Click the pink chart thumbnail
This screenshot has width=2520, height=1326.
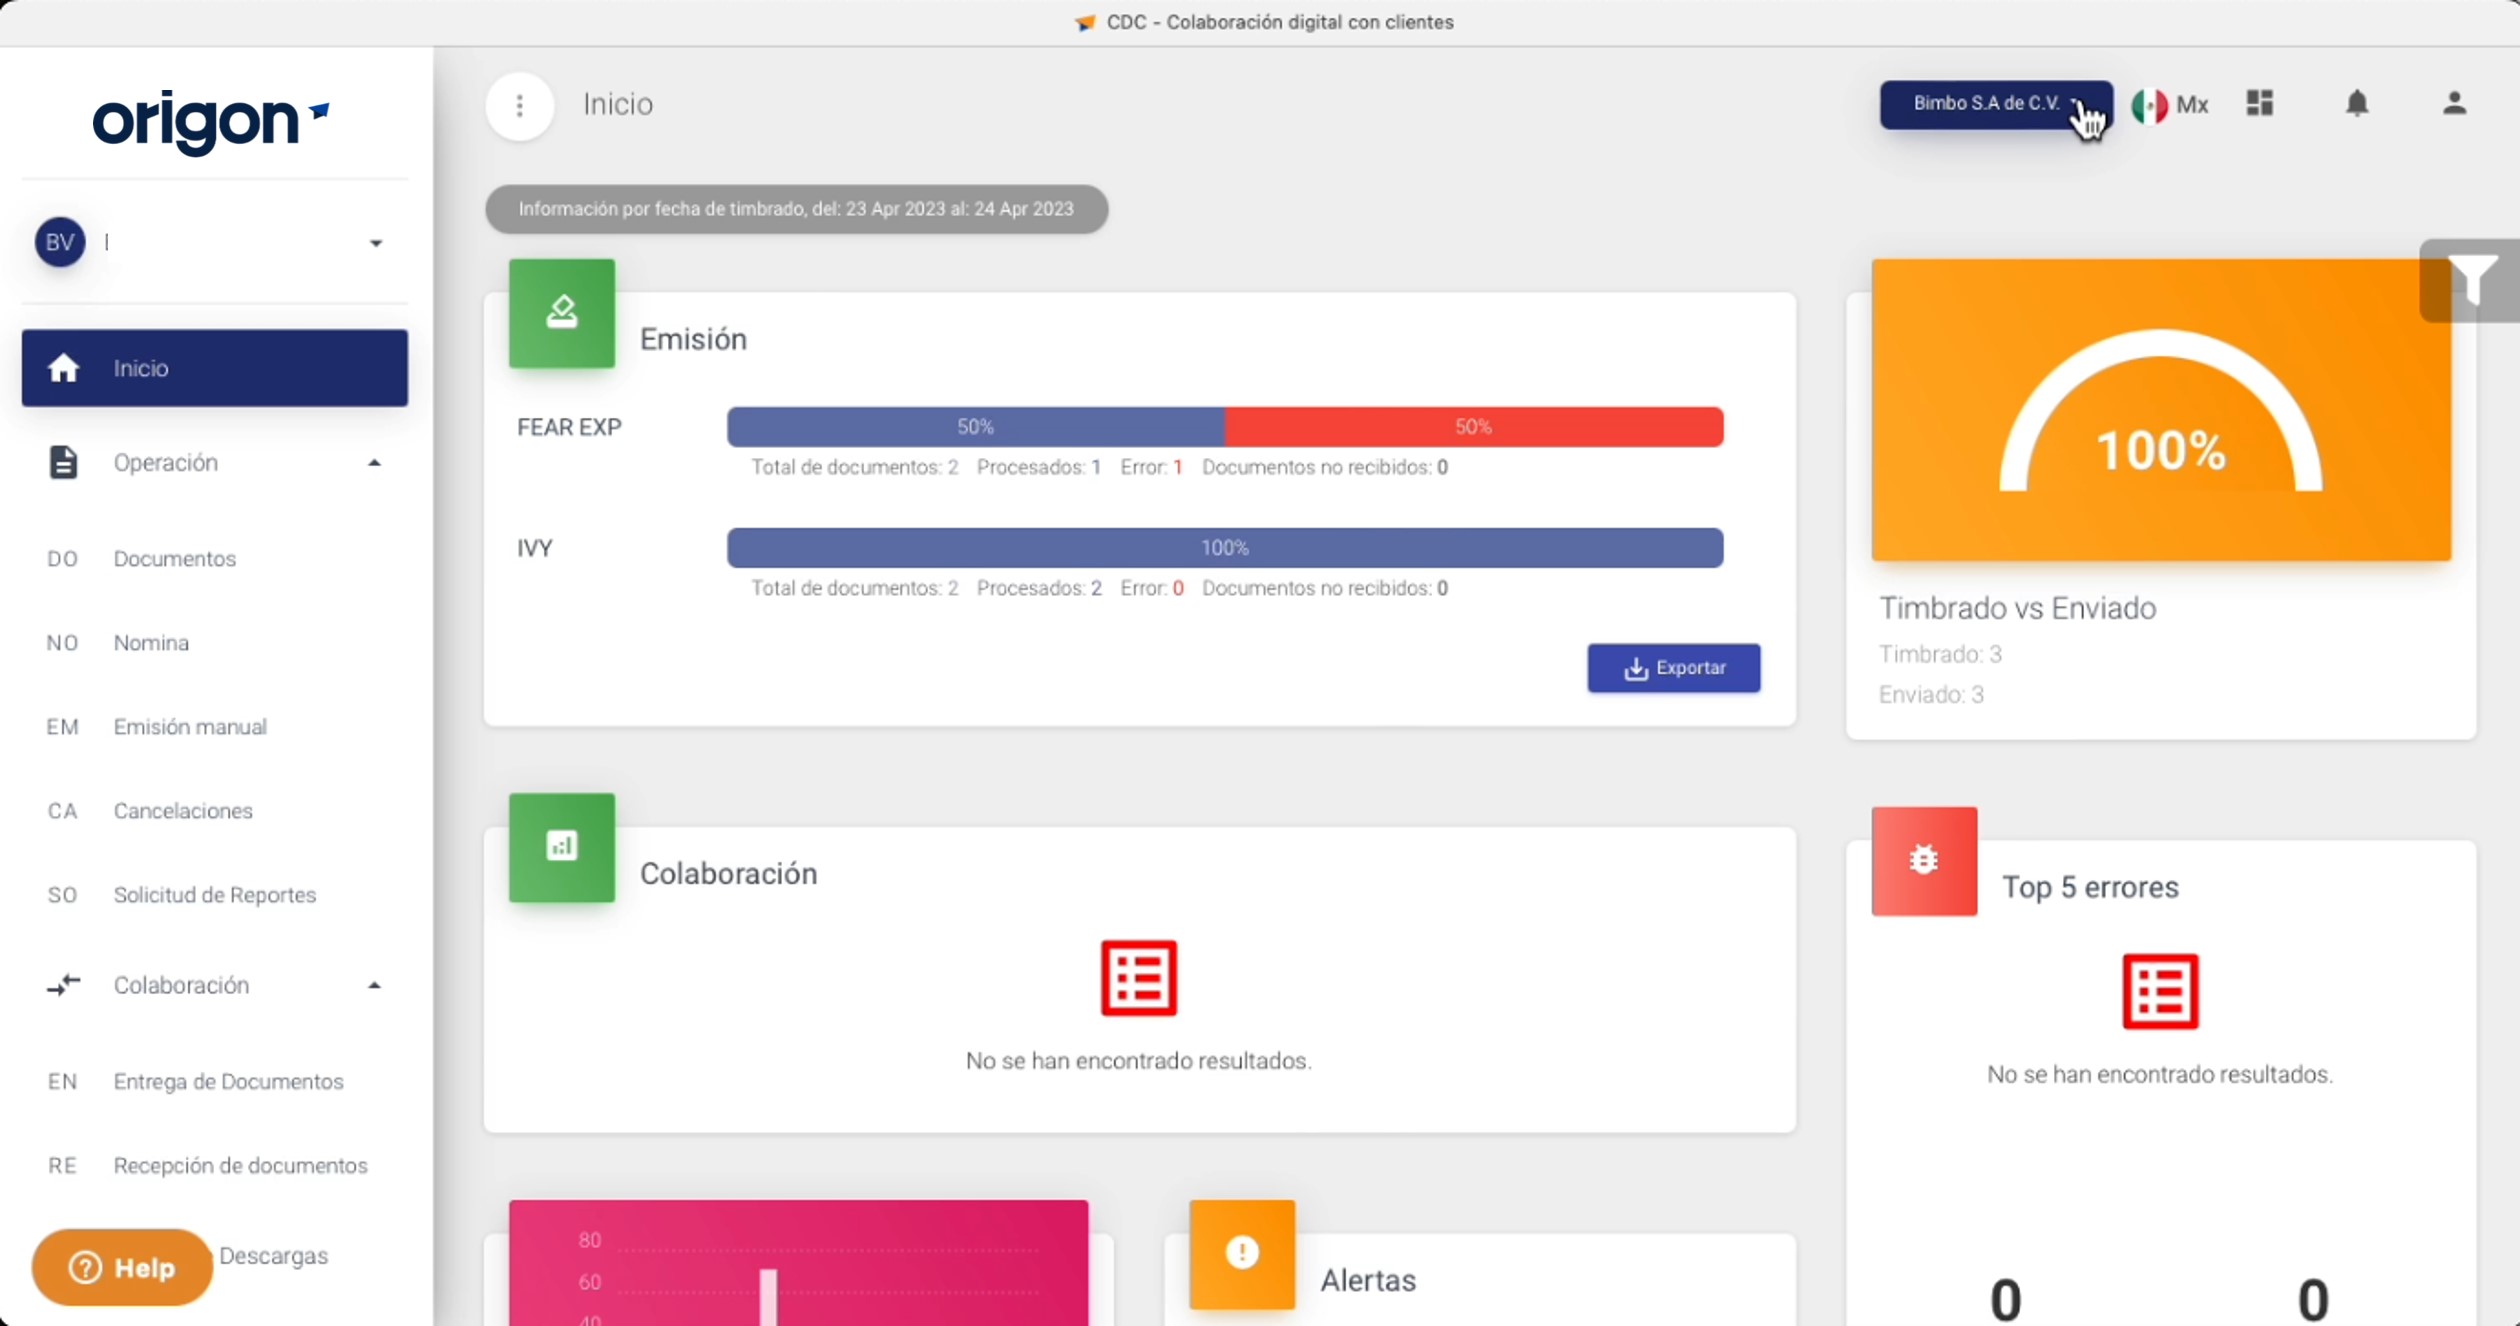(x=798, y=1263)
